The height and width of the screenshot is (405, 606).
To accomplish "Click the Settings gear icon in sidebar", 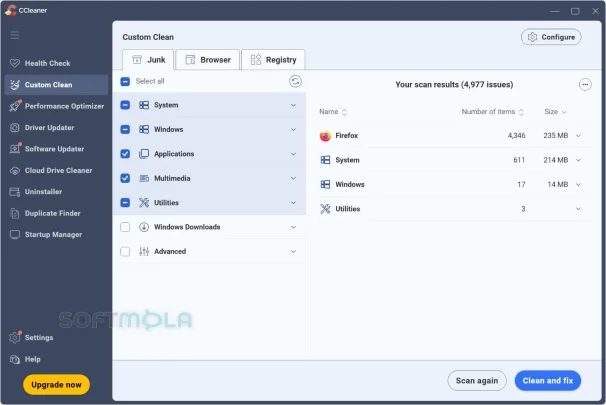I will [15, 337].
